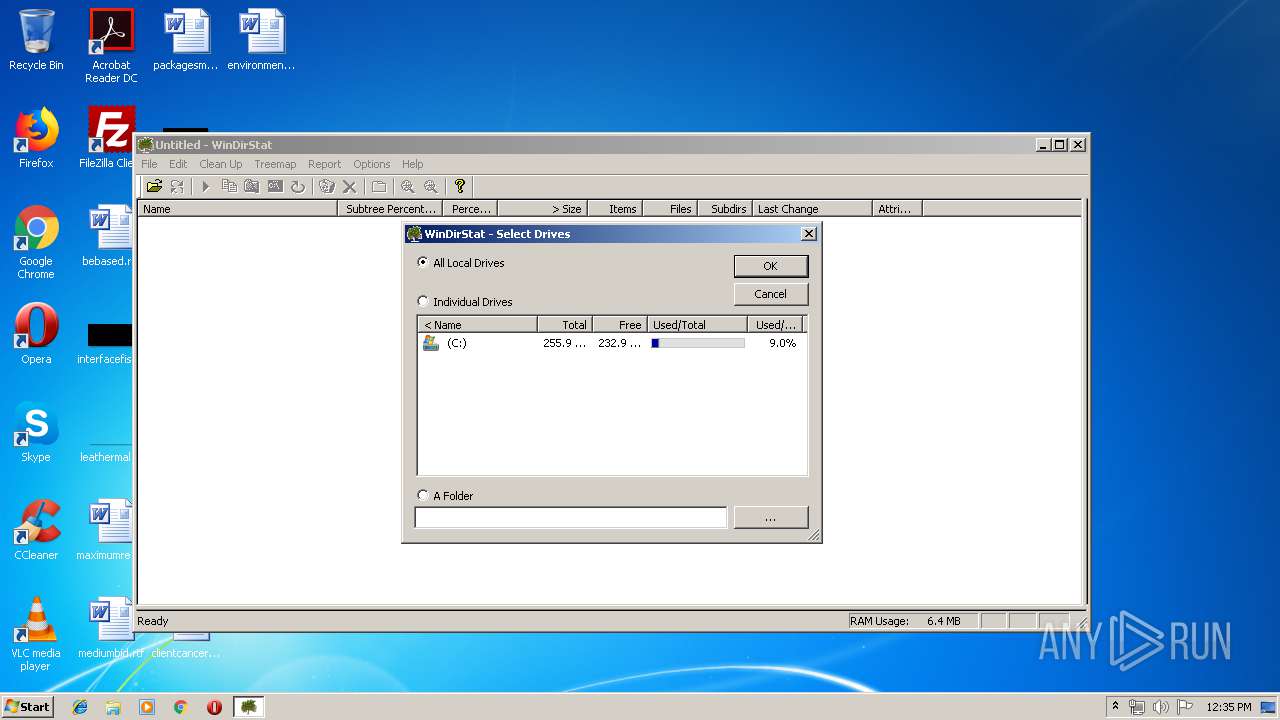Open the Treemap menu
This screenshot has width=1280, height=720.
click(275, 164)
